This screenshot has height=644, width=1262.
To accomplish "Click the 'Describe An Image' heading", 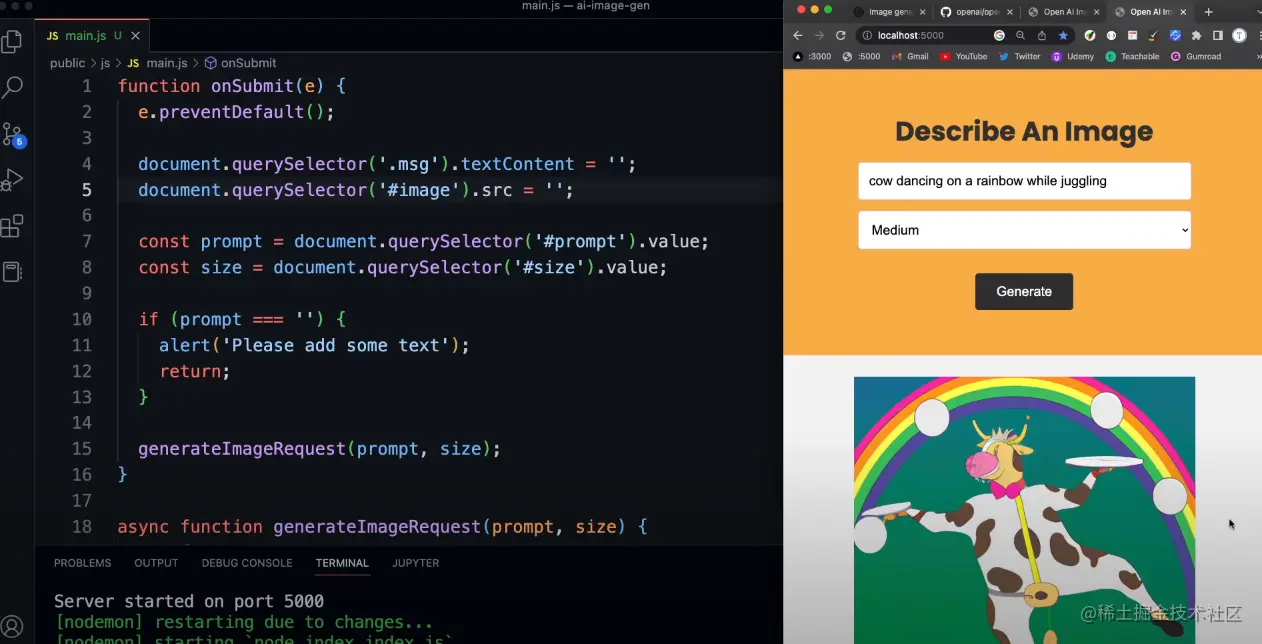I will tap(1024, 131).
